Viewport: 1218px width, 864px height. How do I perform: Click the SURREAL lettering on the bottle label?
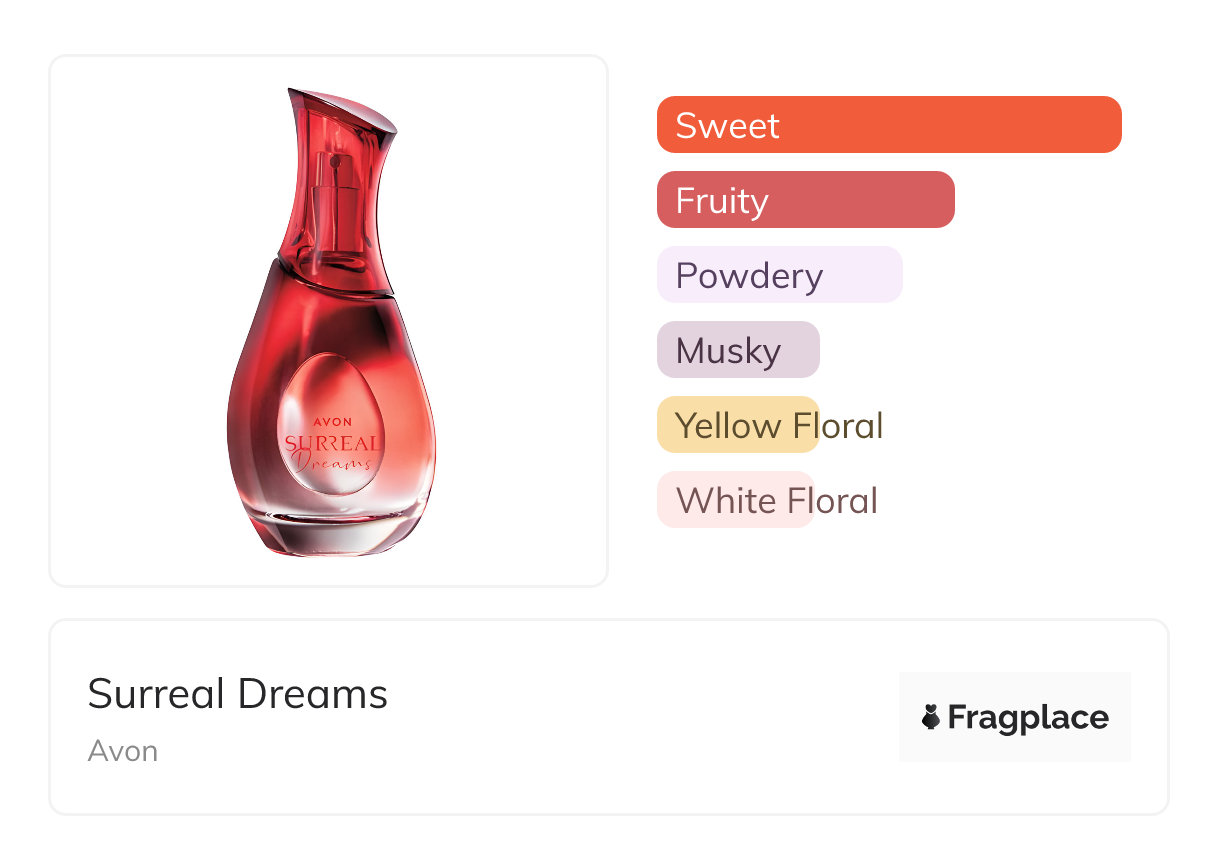tap(332, 443)
